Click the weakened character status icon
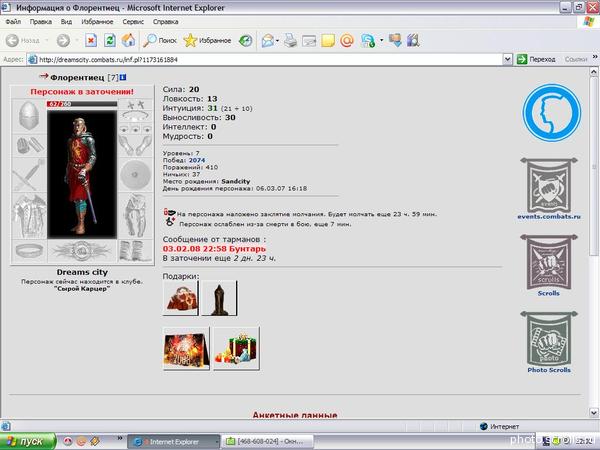 [x=170, y=222]
